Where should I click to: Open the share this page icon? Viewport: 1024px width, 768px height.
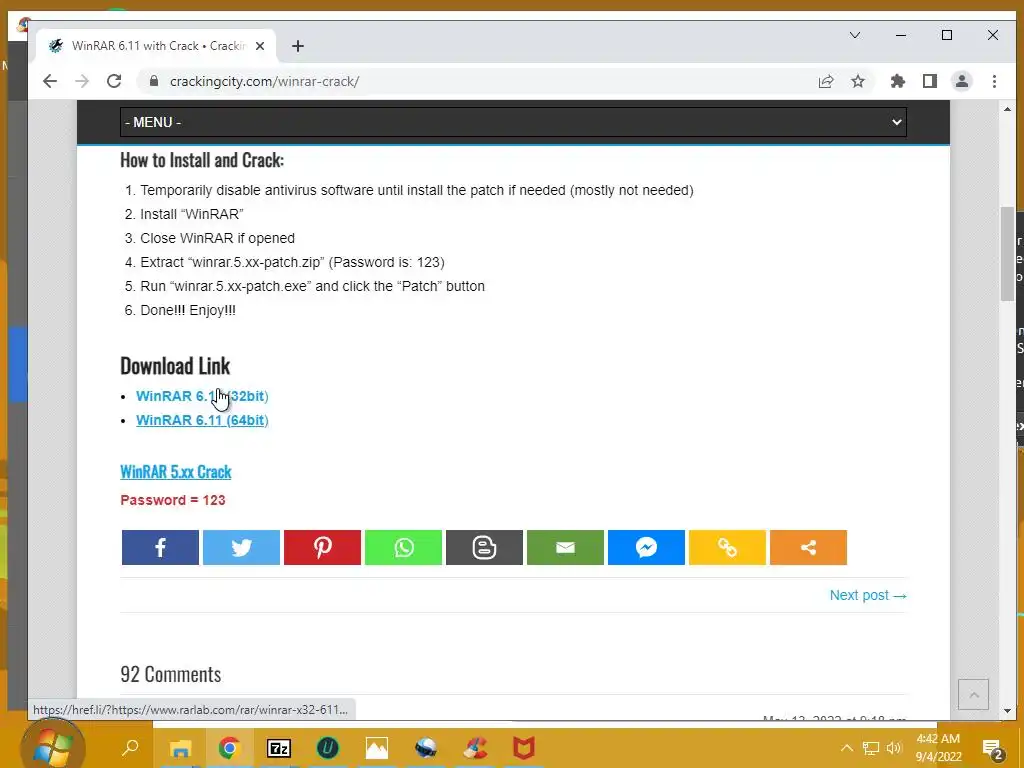click(x=825, y=81)
